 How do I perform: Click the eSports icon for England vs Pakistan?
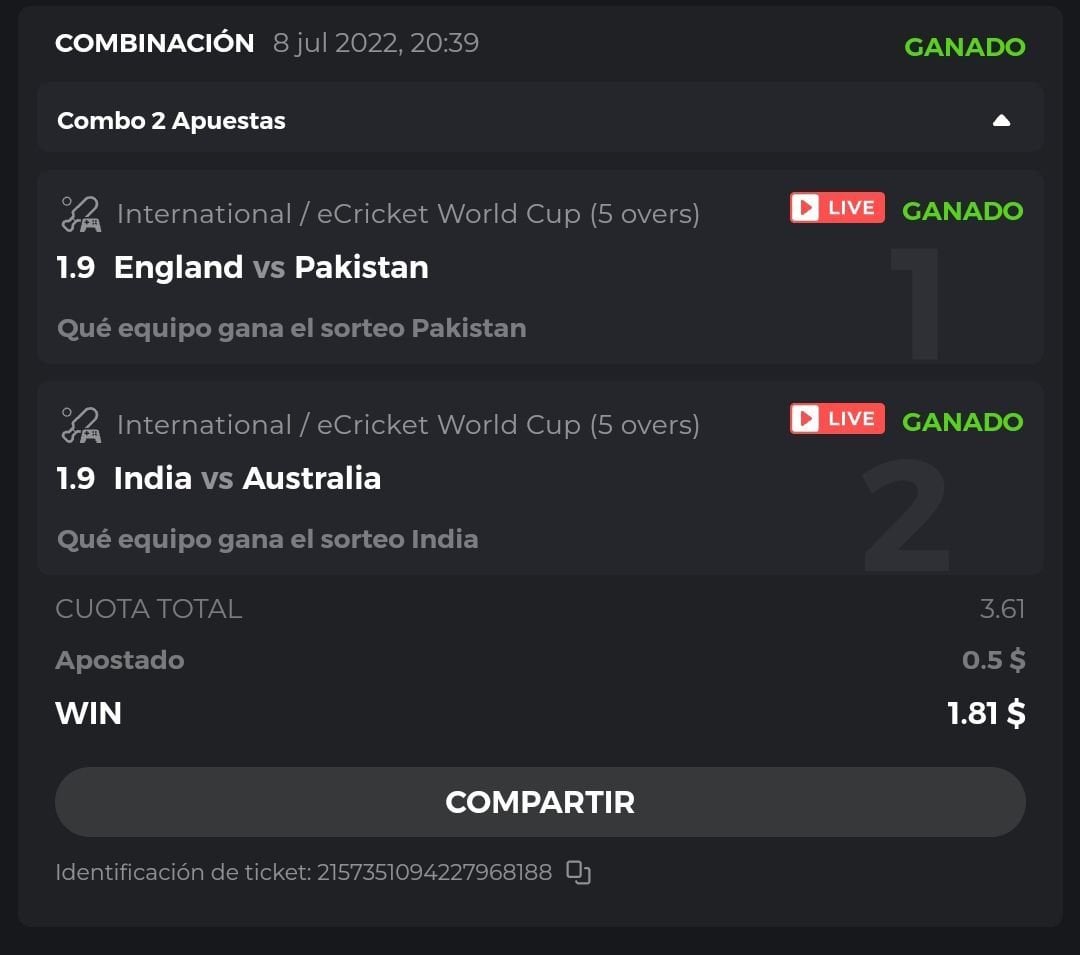click(80, 214)
